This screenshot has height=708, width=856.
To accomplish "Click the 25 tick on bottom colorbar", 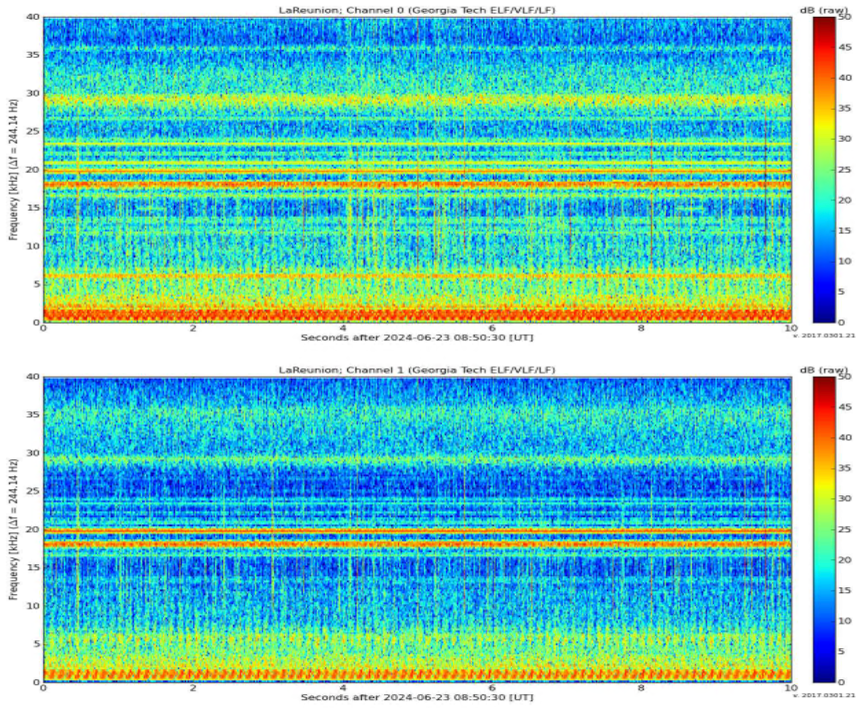I will coord(848,530).
